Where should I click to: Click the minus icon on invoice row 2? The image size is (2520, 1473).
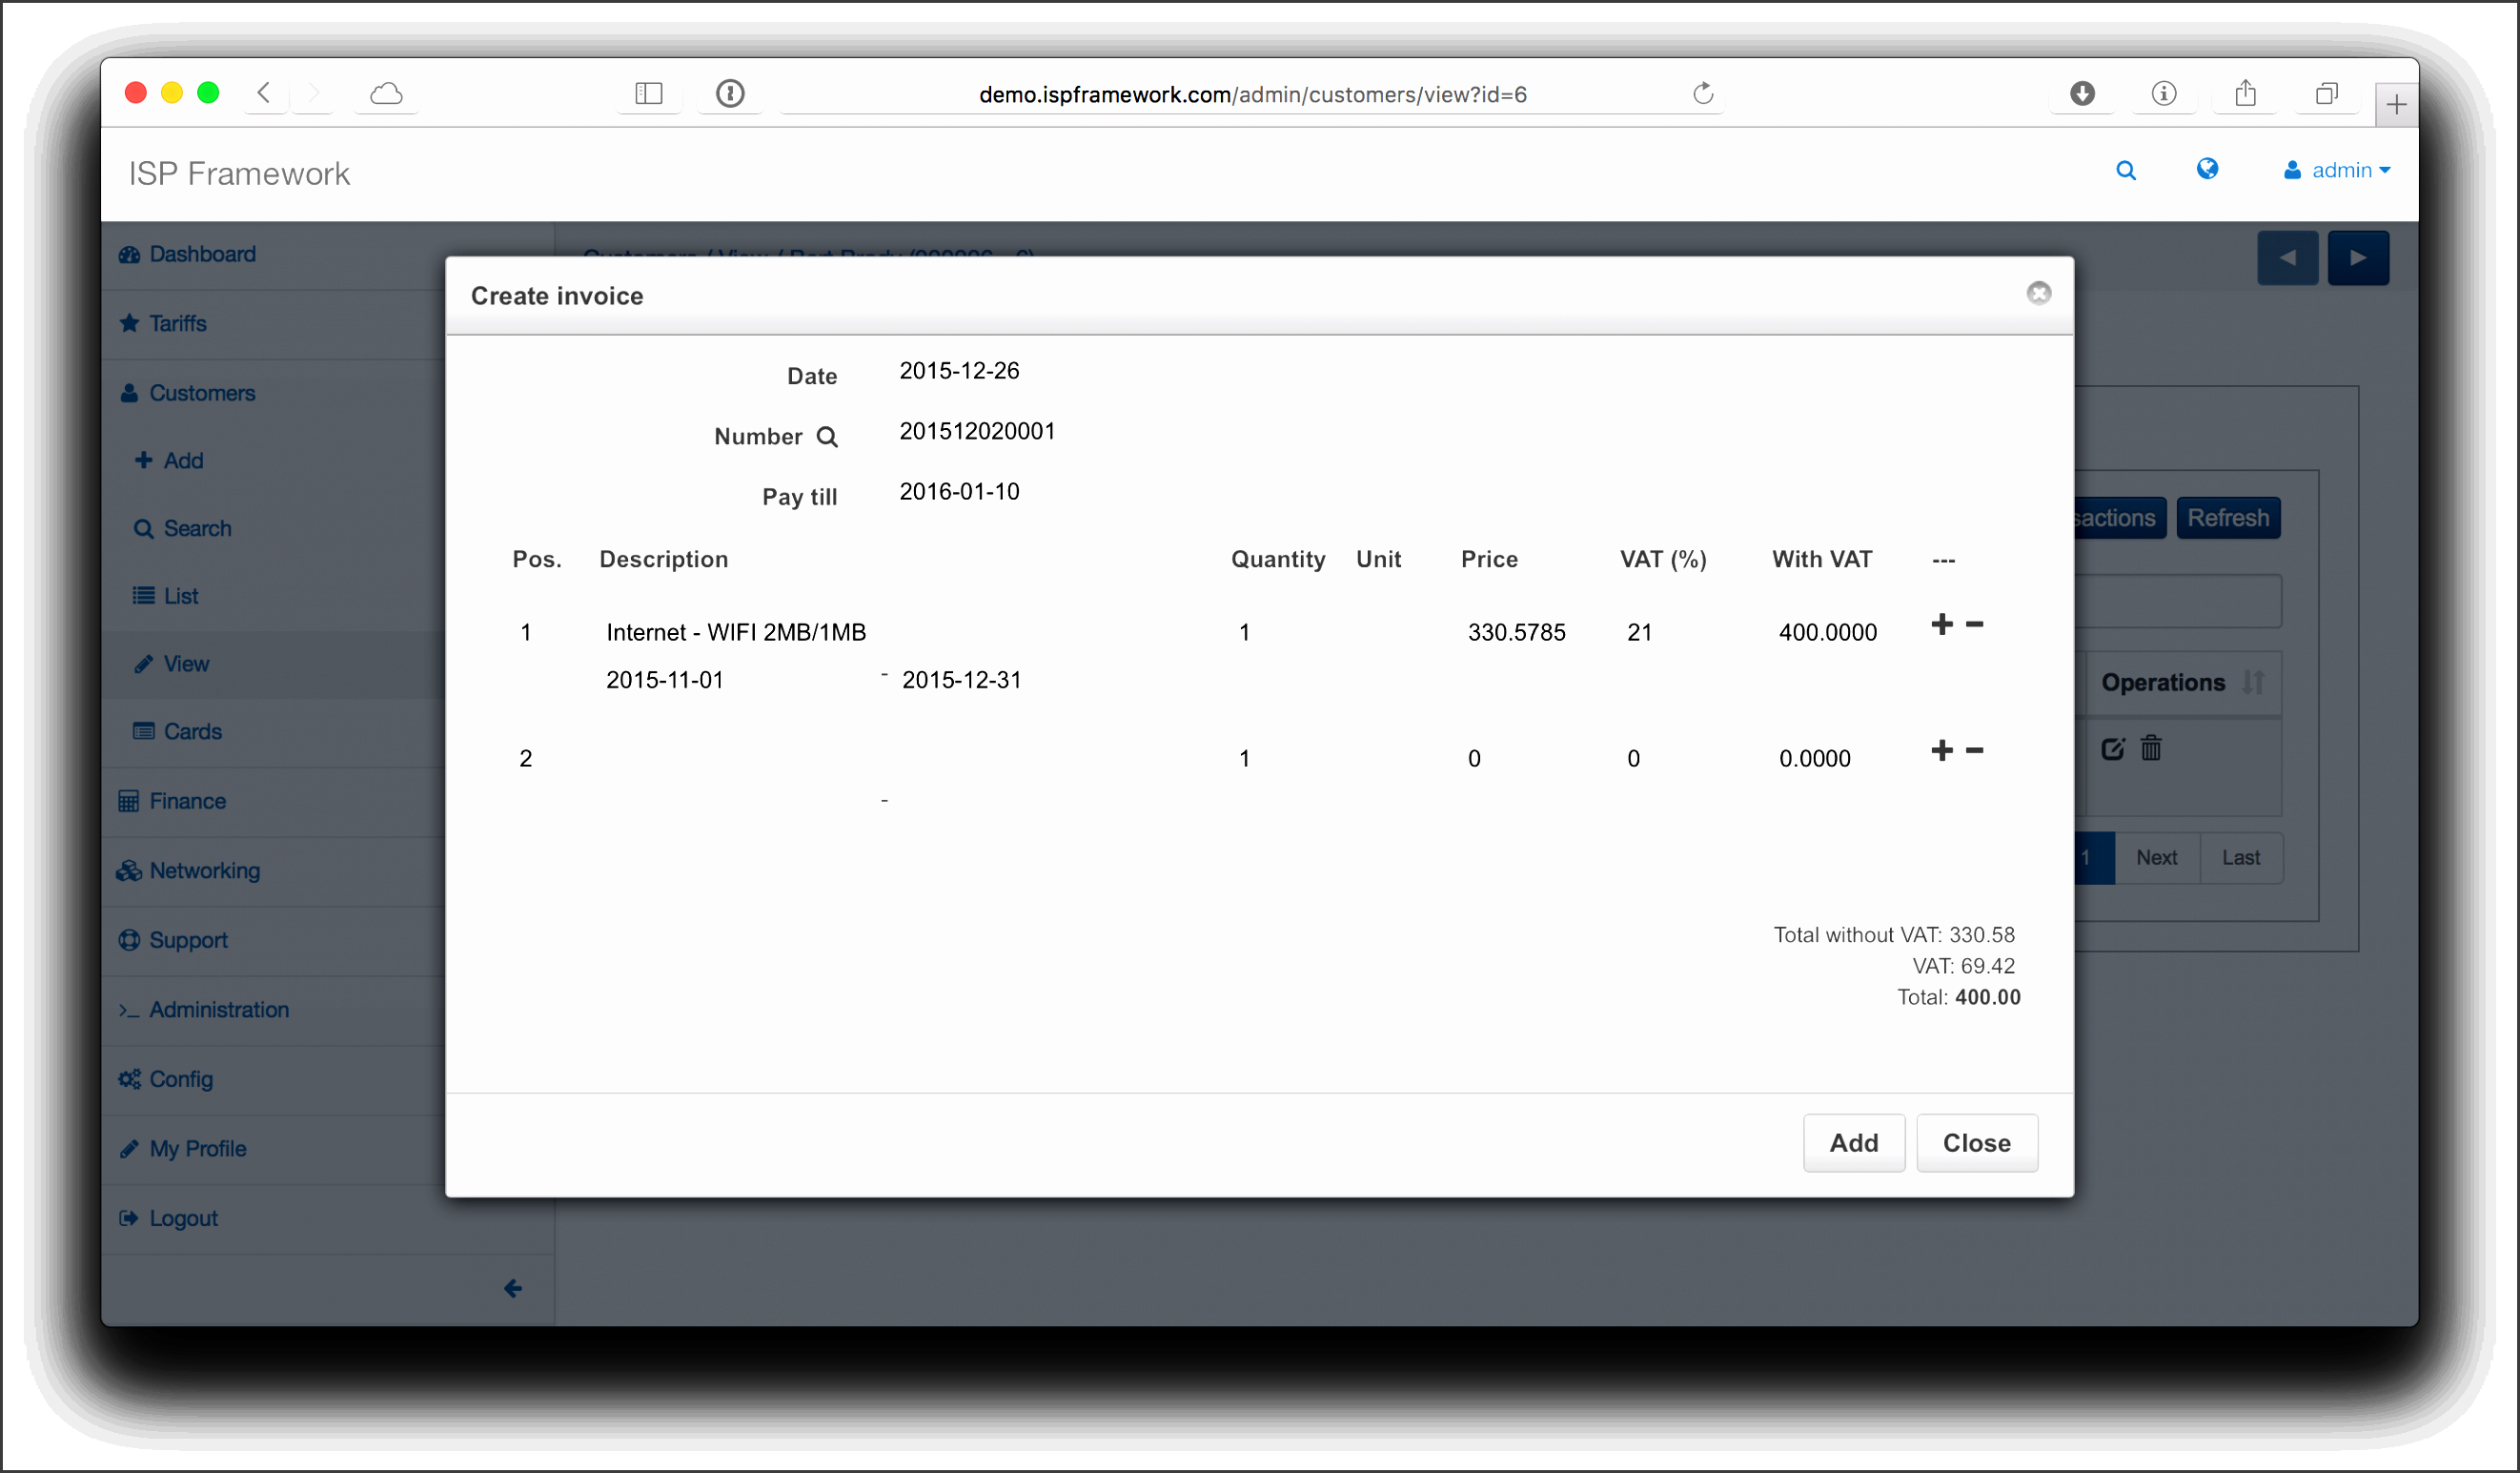pos(1973,750)
